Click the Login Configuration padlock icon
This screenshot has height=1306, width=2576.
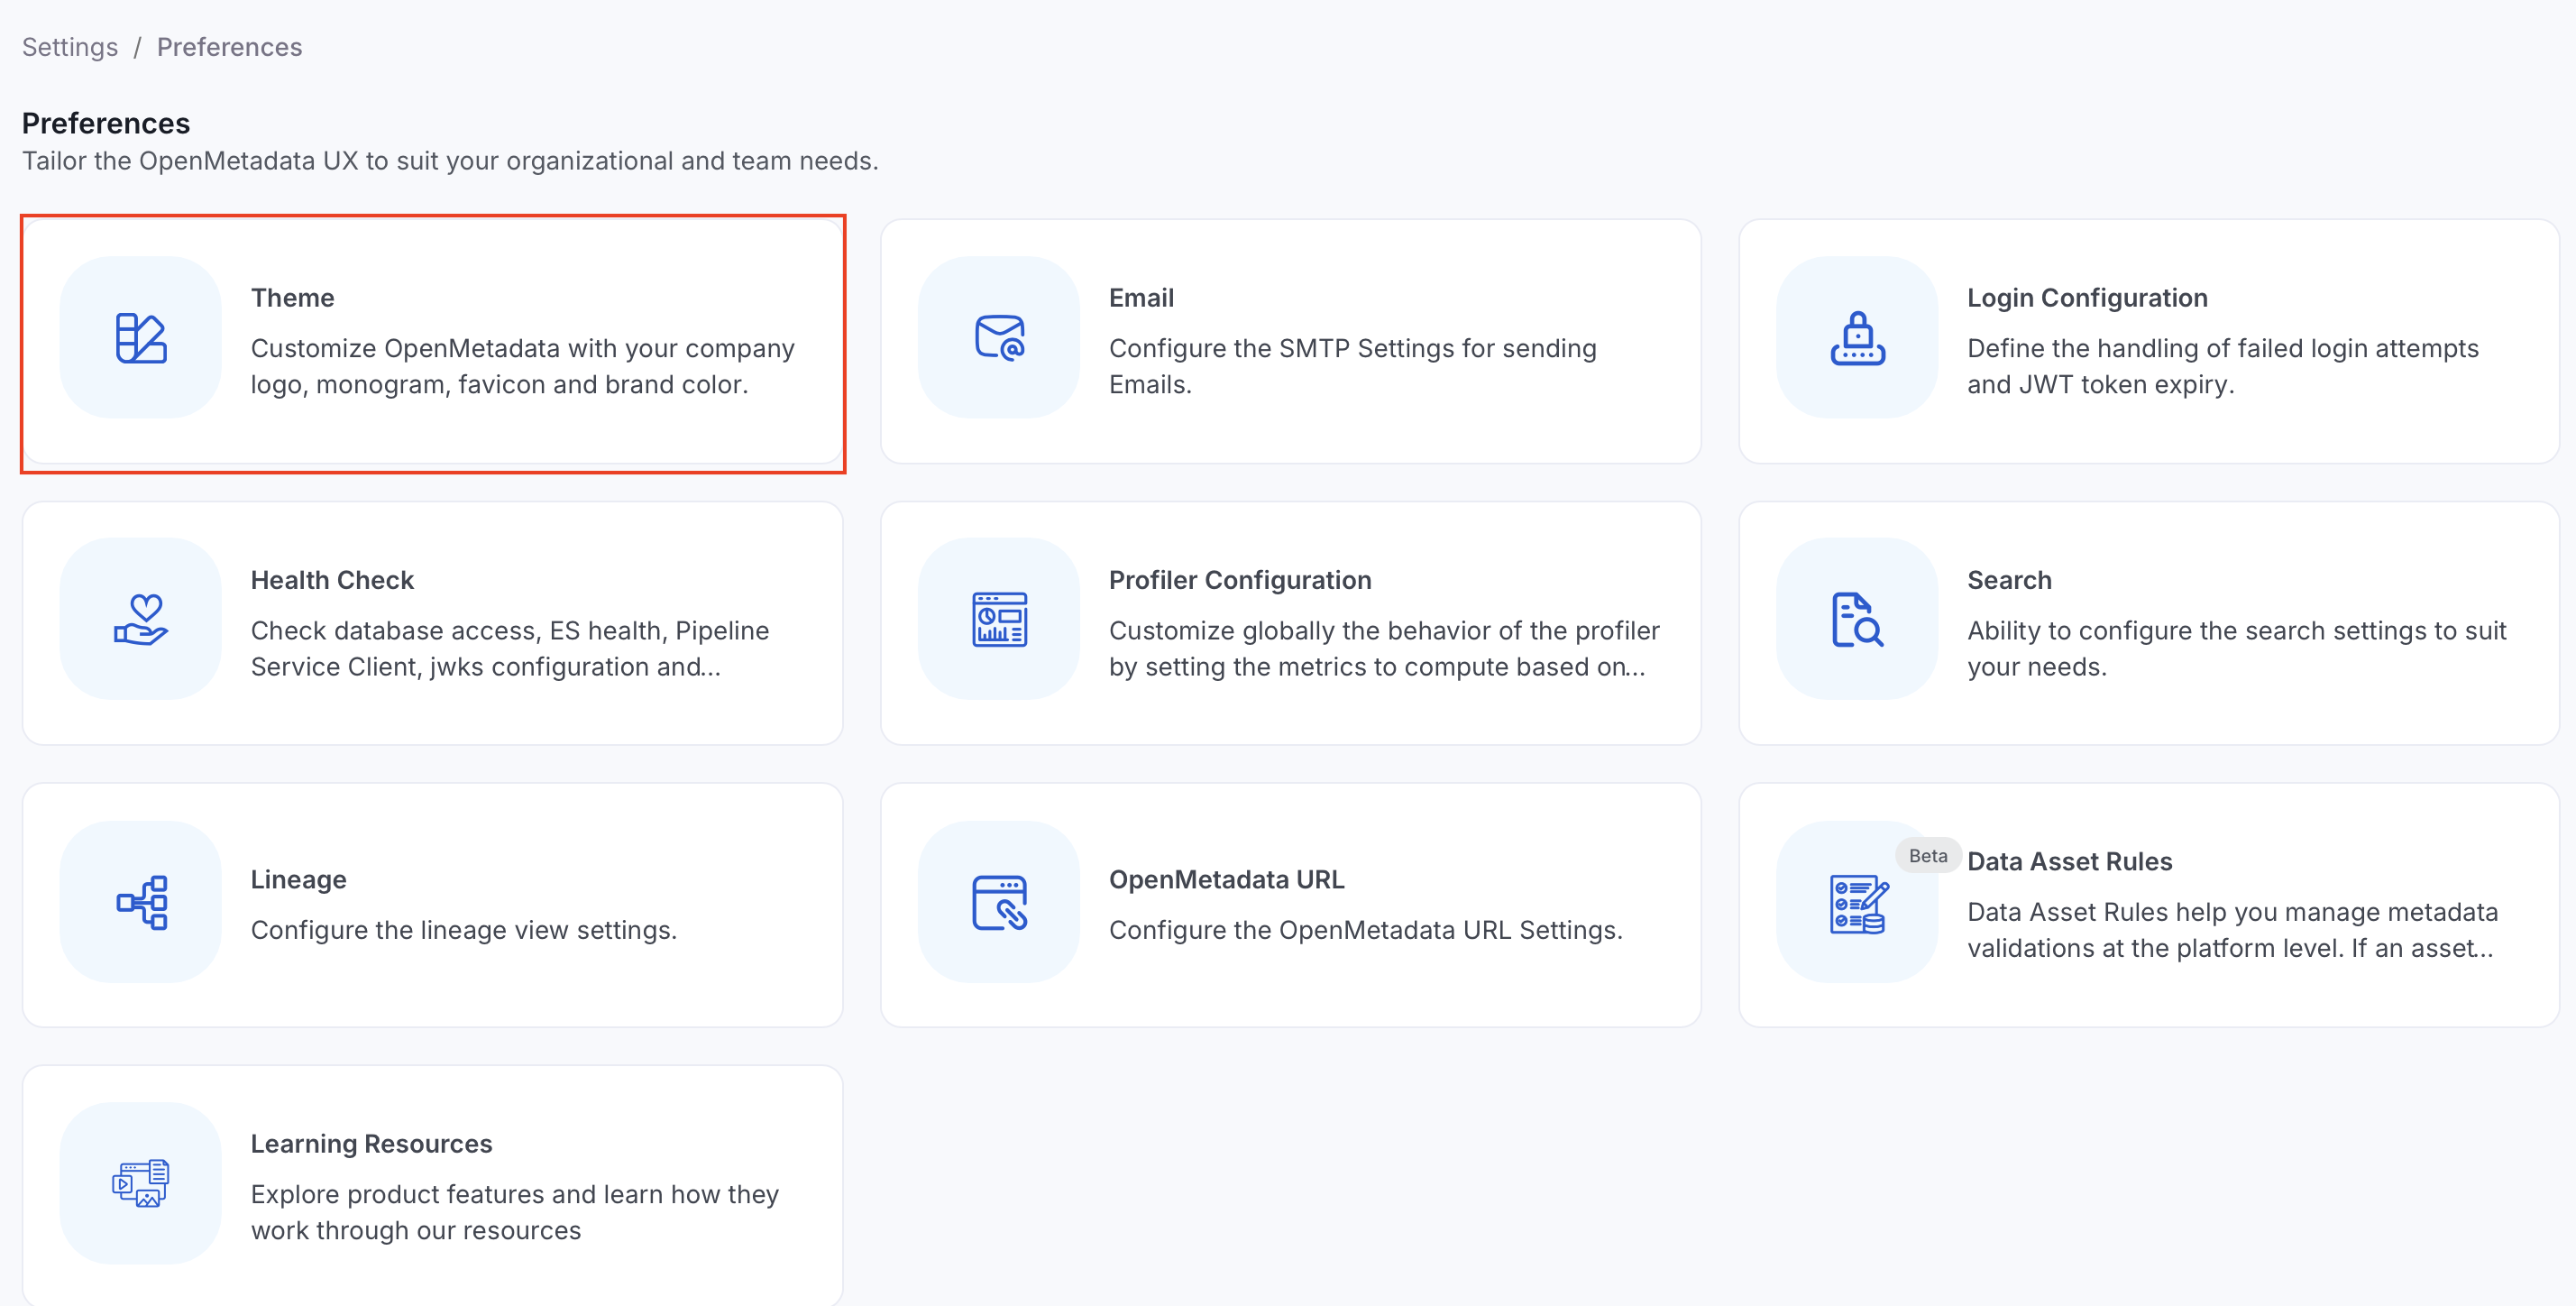point(1857,338)
